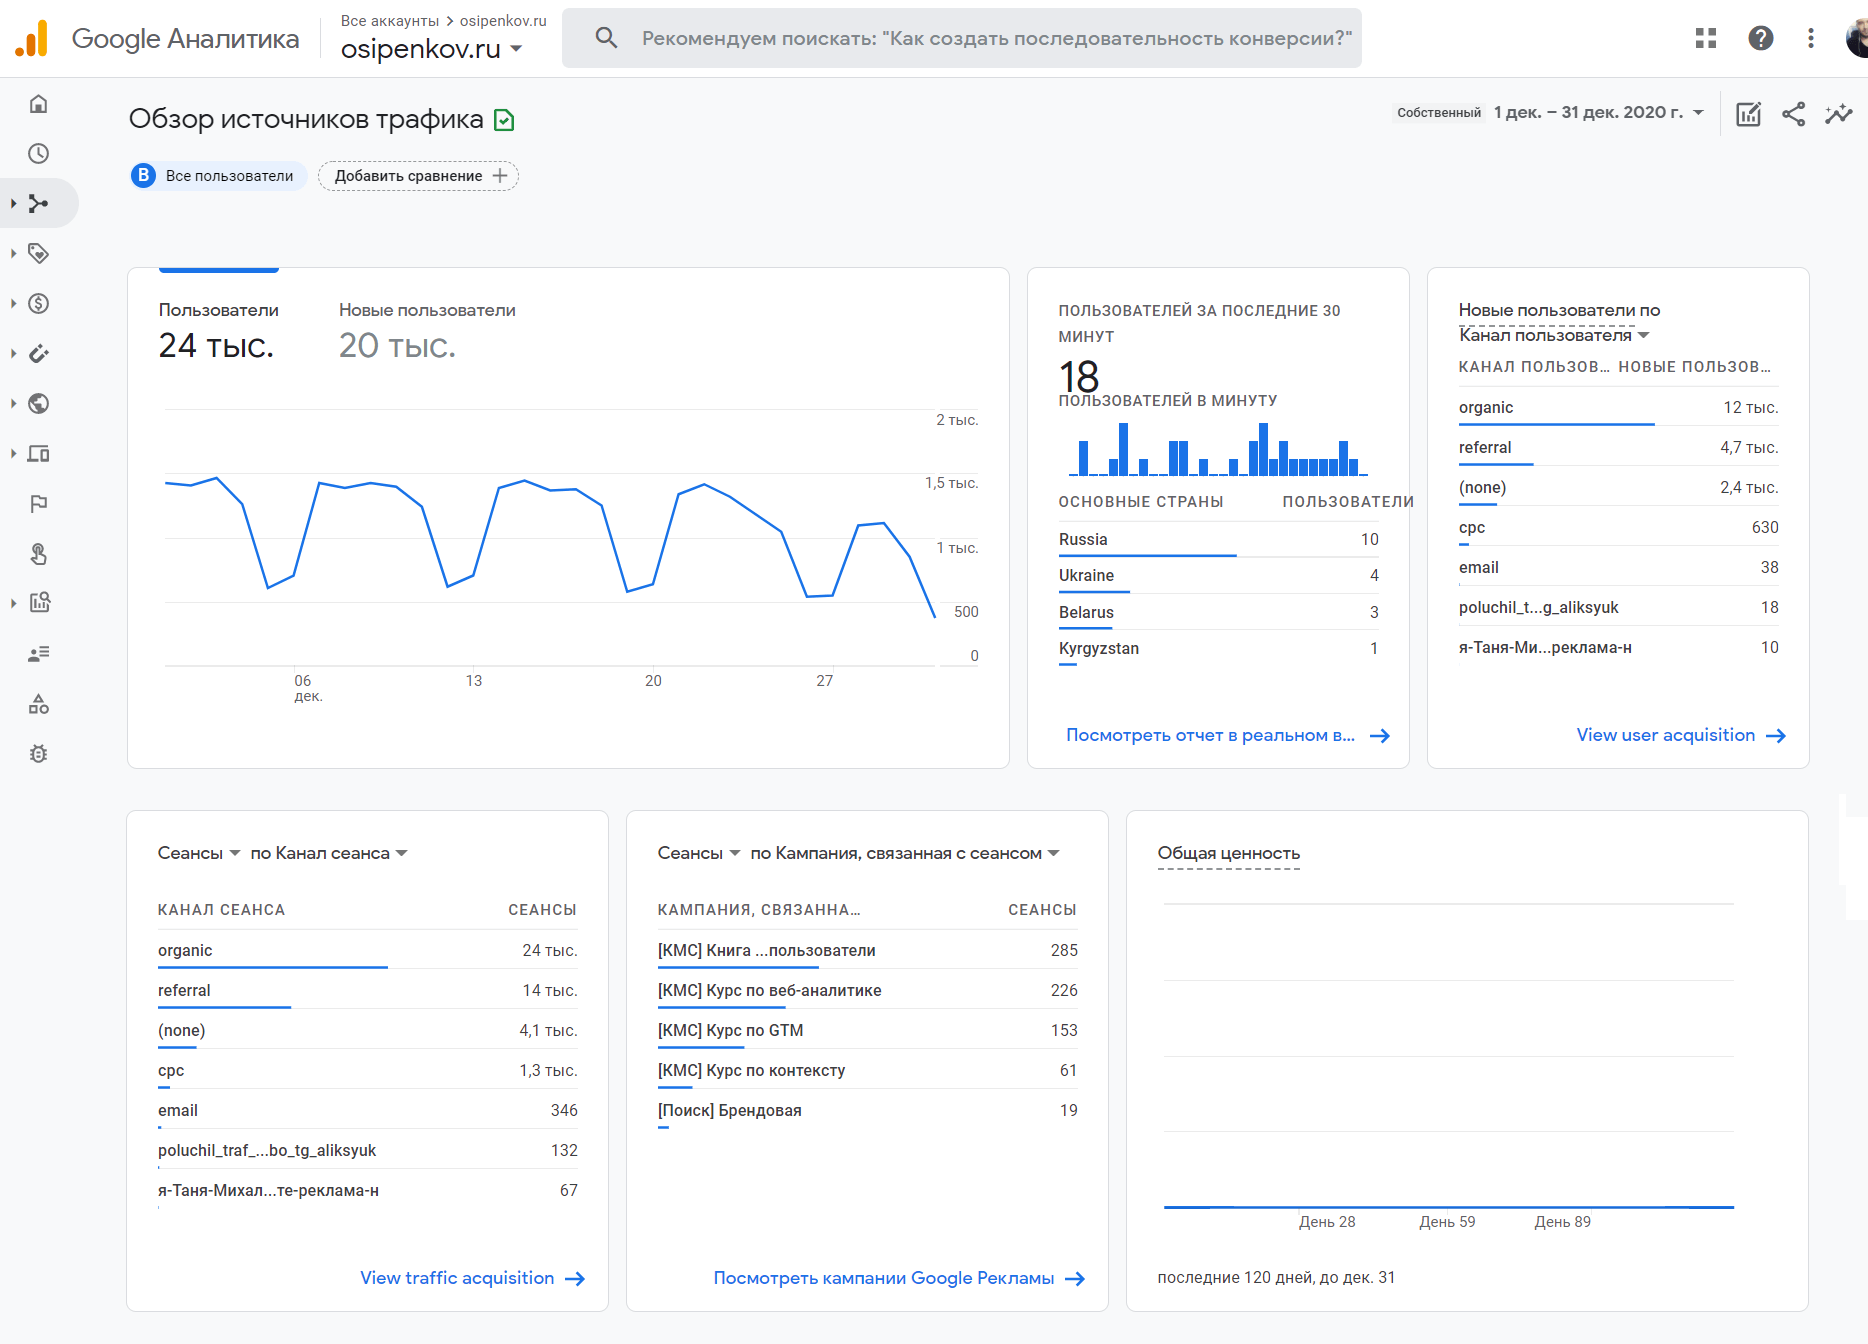Click the share report icon
The width and height of the screenshot is (1868, 1344).
(x=1793, y=114)
